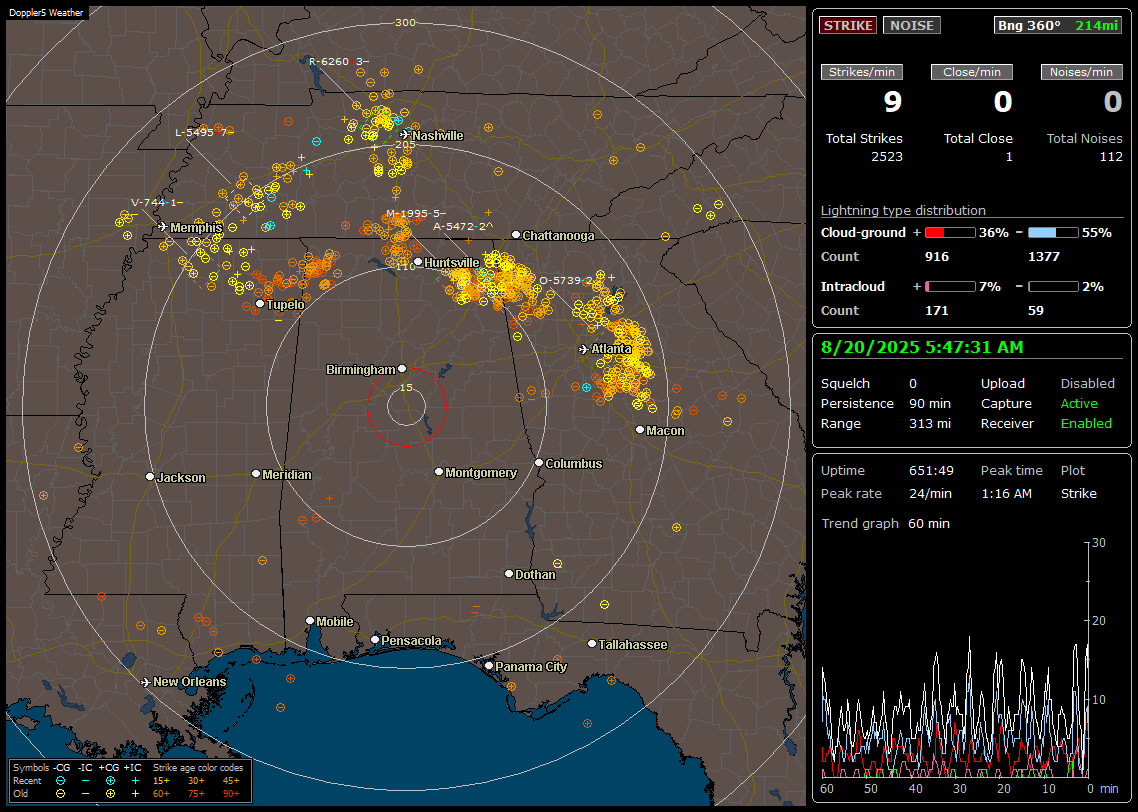Click the Peak rate value 24/min

931,493
